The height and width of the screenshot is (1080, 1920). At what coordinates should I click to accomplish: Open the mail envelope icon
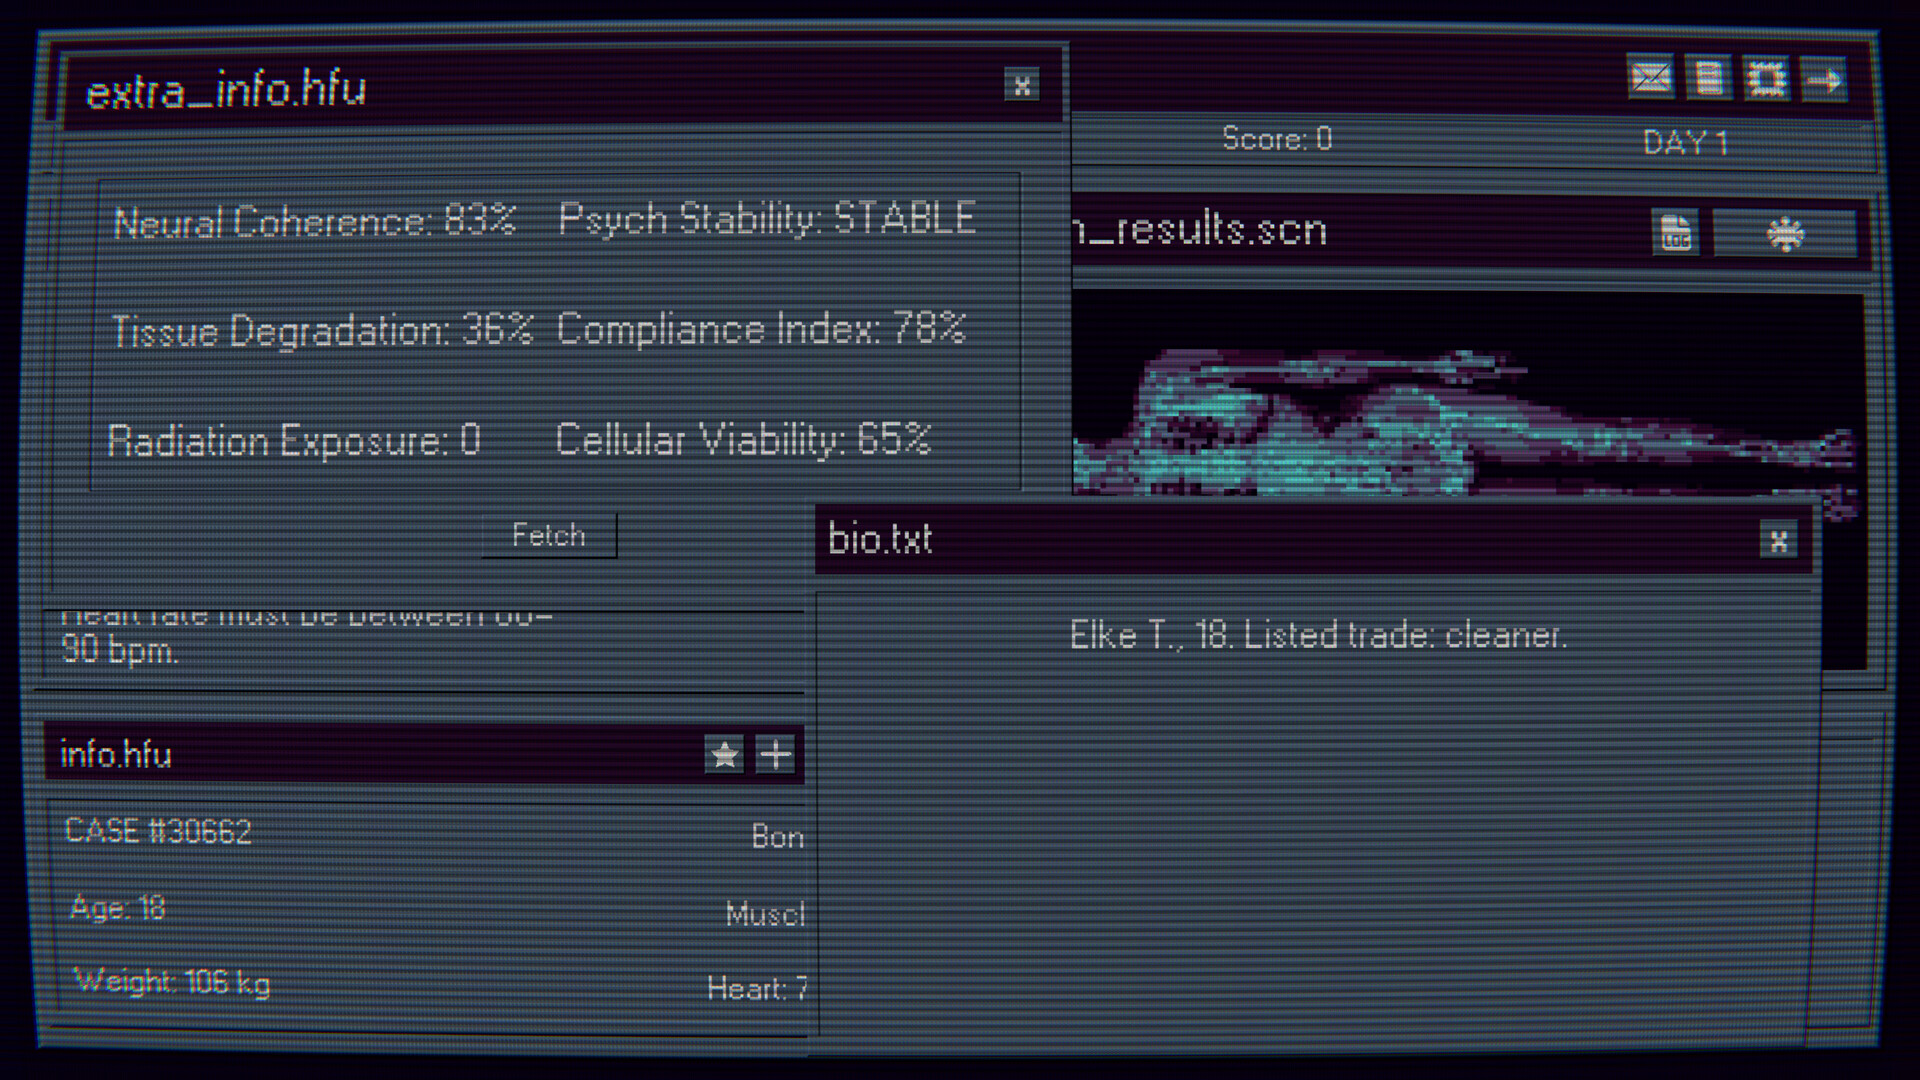pos(1650,77)
